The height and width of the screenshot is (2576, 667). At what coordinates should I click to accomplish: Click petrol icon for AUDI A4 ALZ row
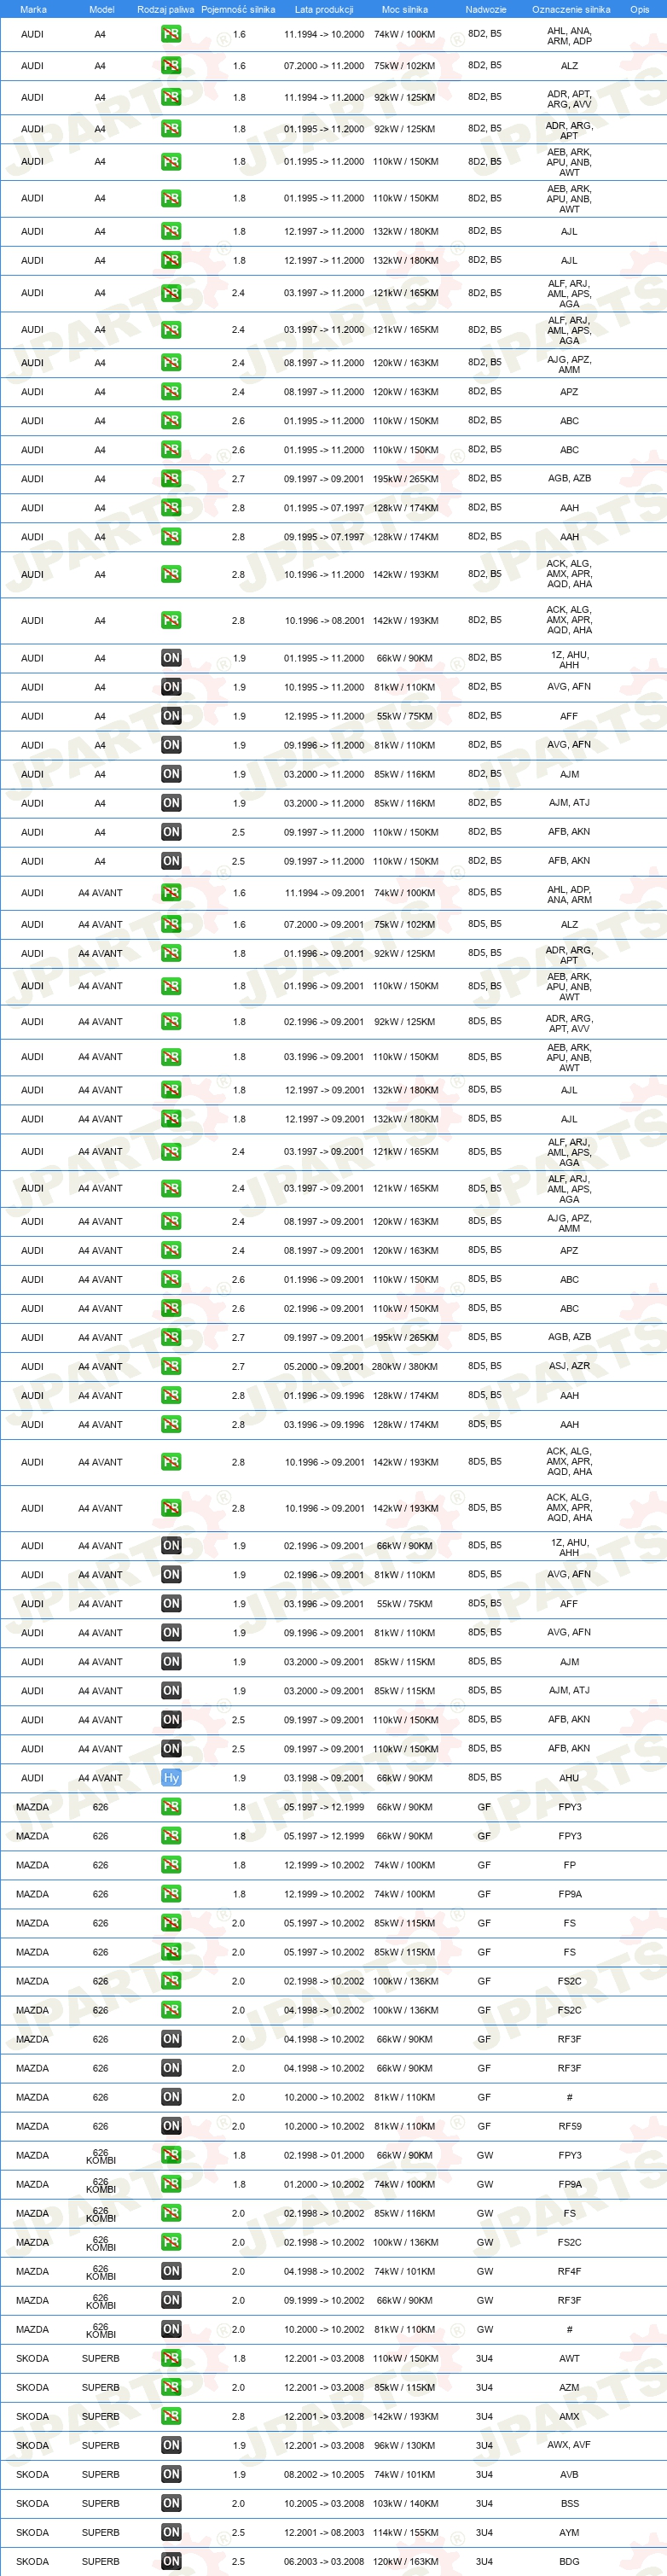171,66
